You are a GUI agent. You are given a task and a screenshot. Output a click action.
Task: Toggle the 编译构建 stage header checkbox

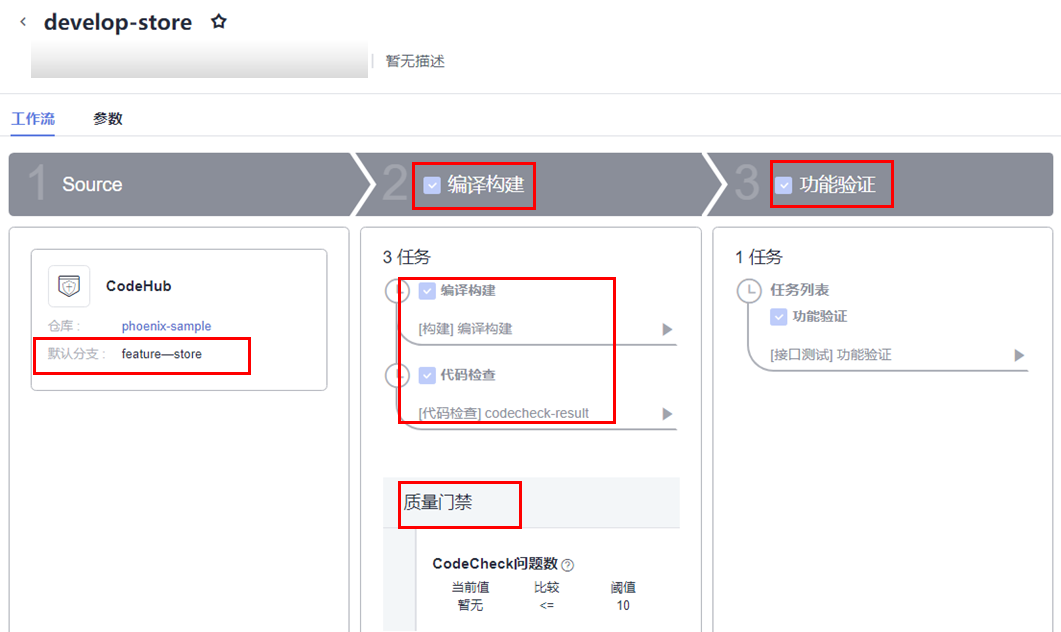pyautogui.click(x=432, y=185)
